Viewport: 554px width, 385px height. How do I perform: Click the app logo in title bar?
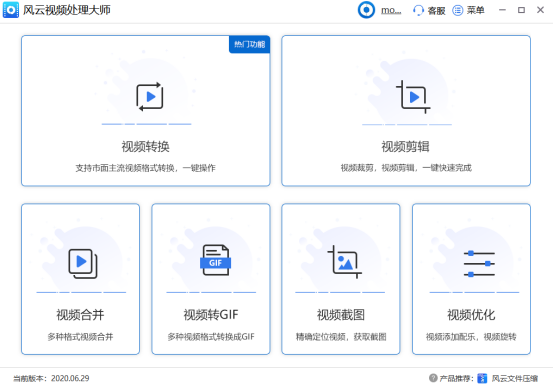point(11,10)
